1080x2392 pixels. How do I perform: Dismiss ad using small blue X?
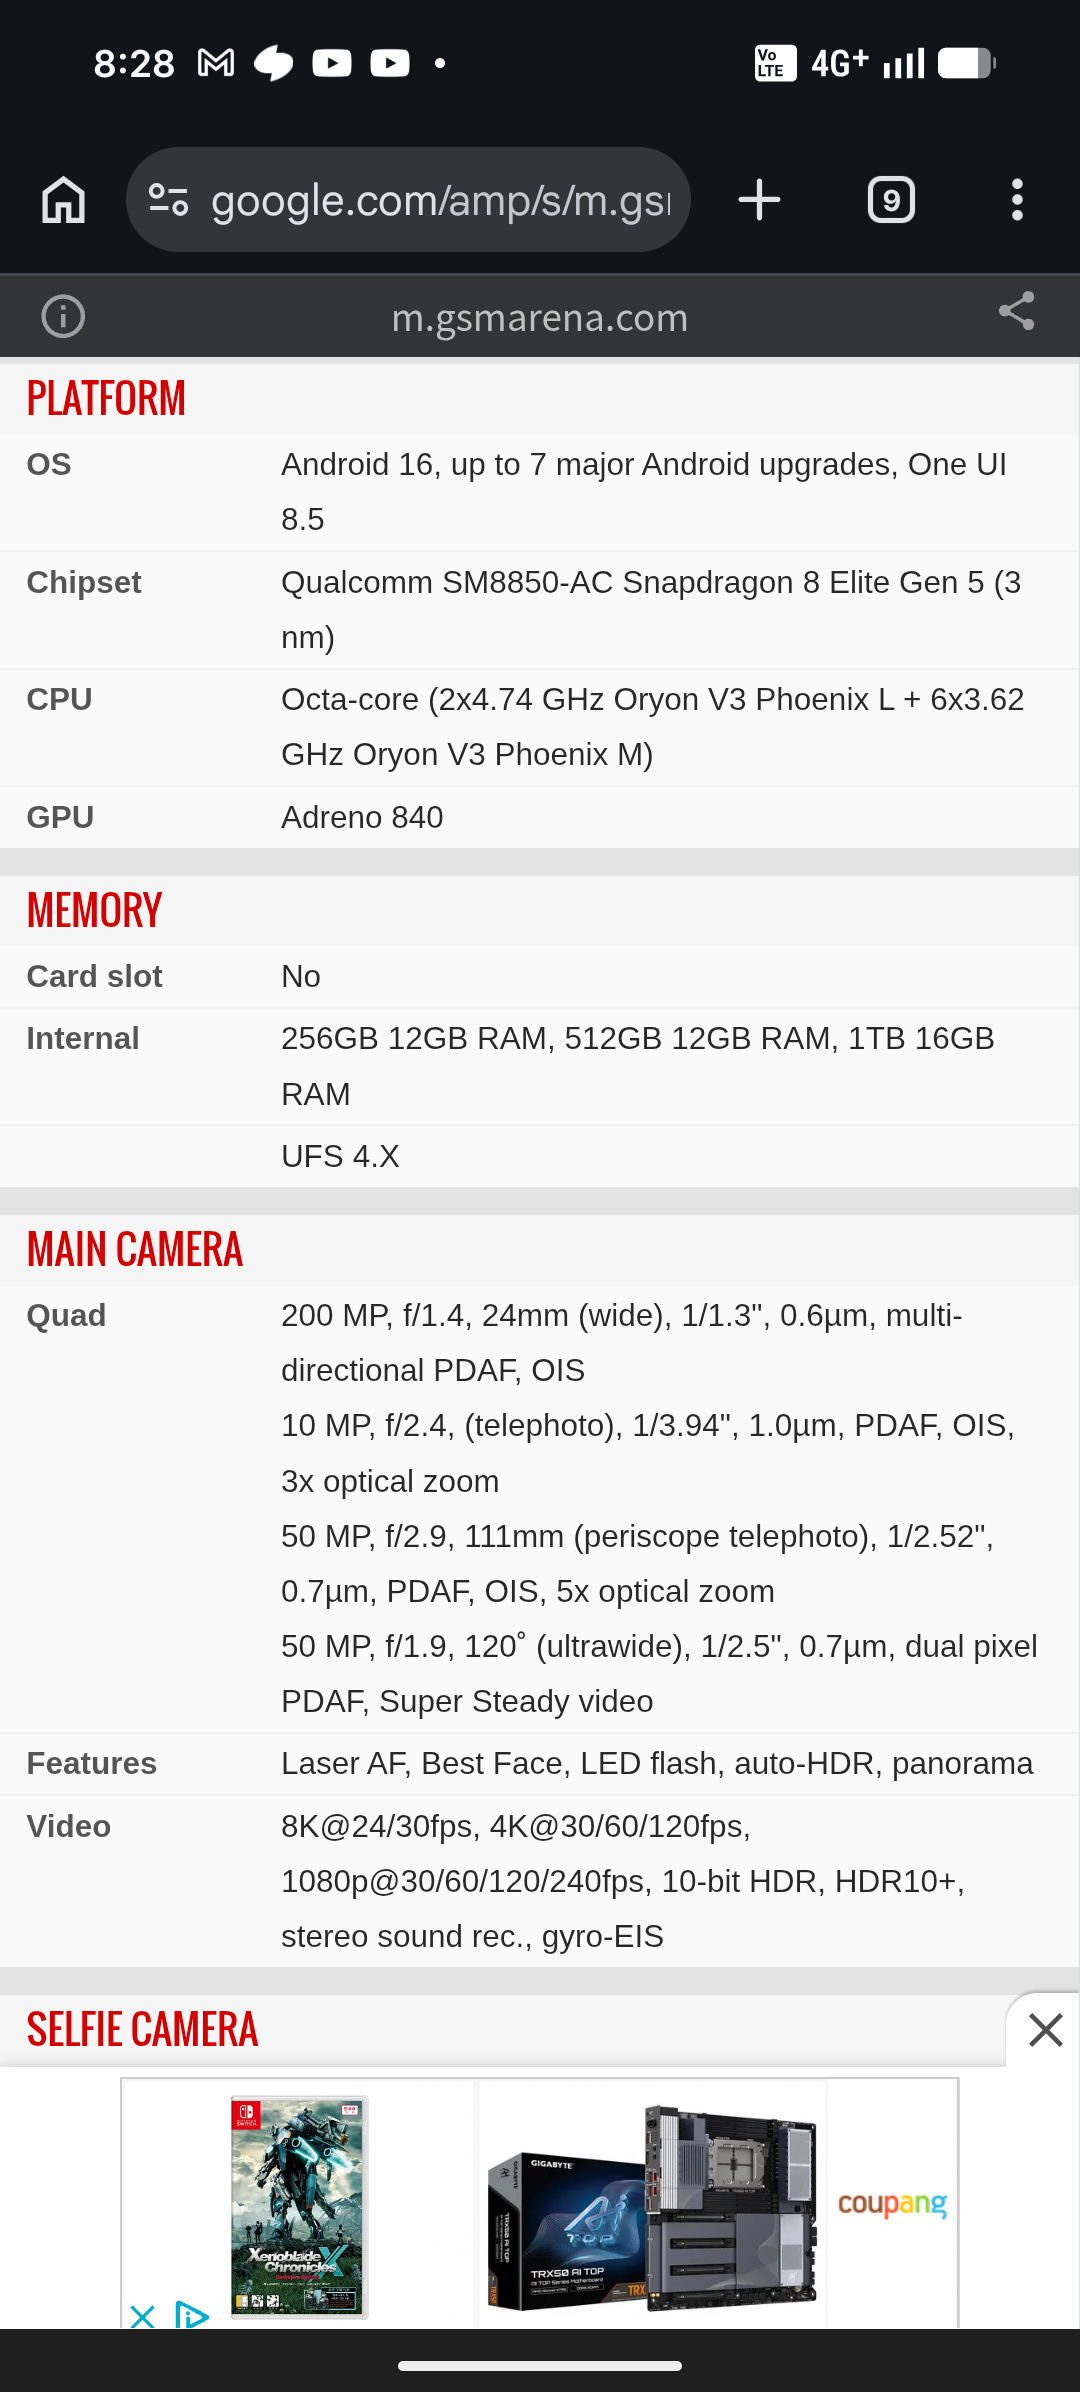point(143,2315)
